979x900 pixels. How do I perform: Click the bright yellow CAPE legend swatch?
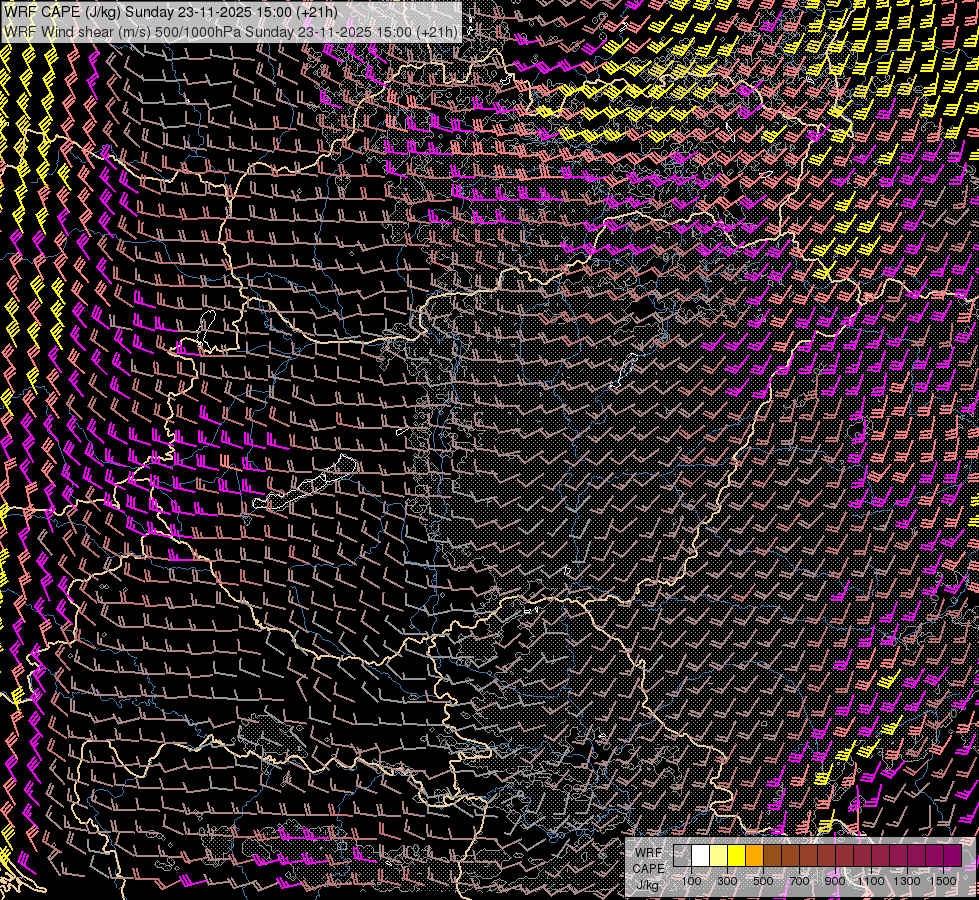pyautogui.click(x=737, y=856)
